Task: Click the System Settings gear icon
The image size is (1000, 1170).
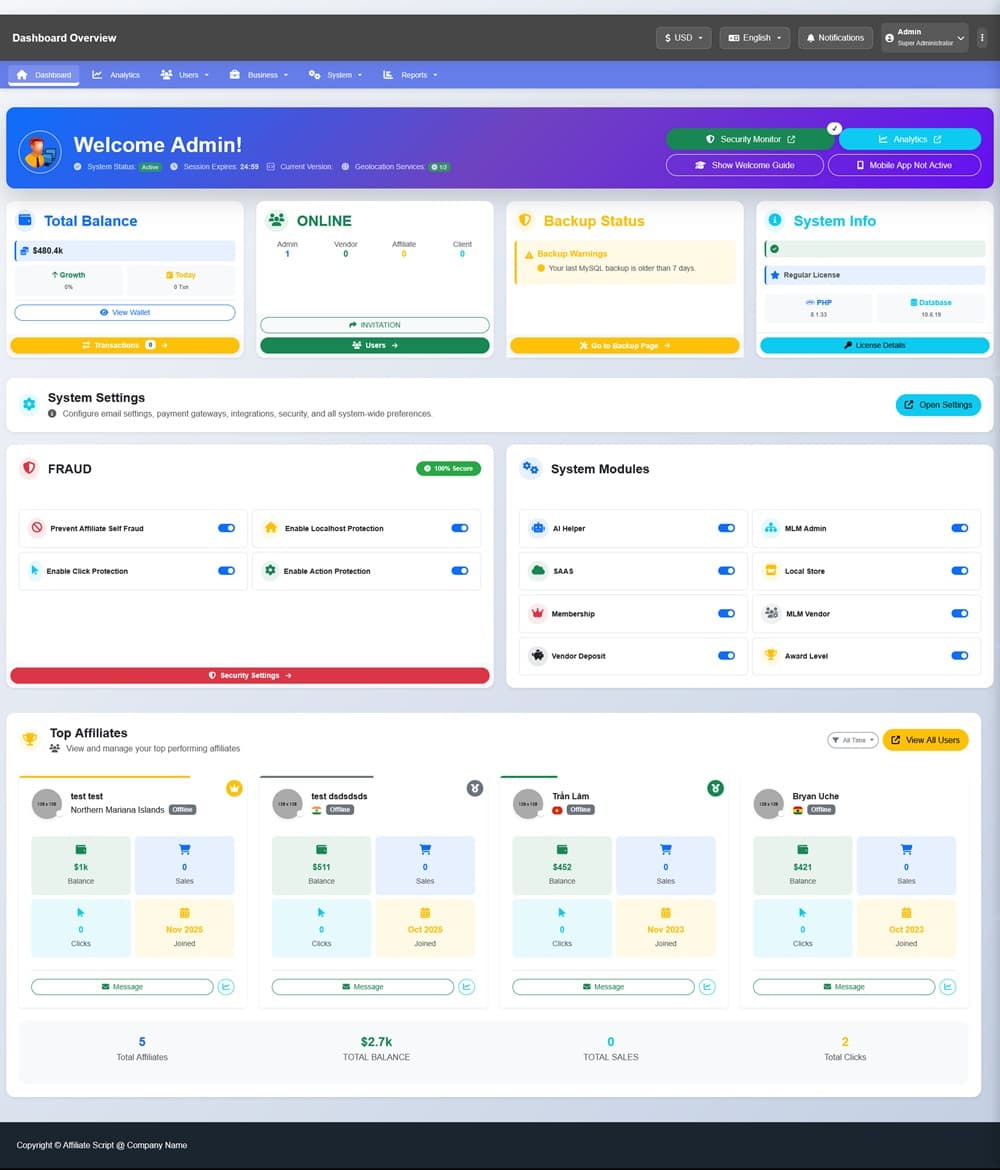Action: pos(29,405)
